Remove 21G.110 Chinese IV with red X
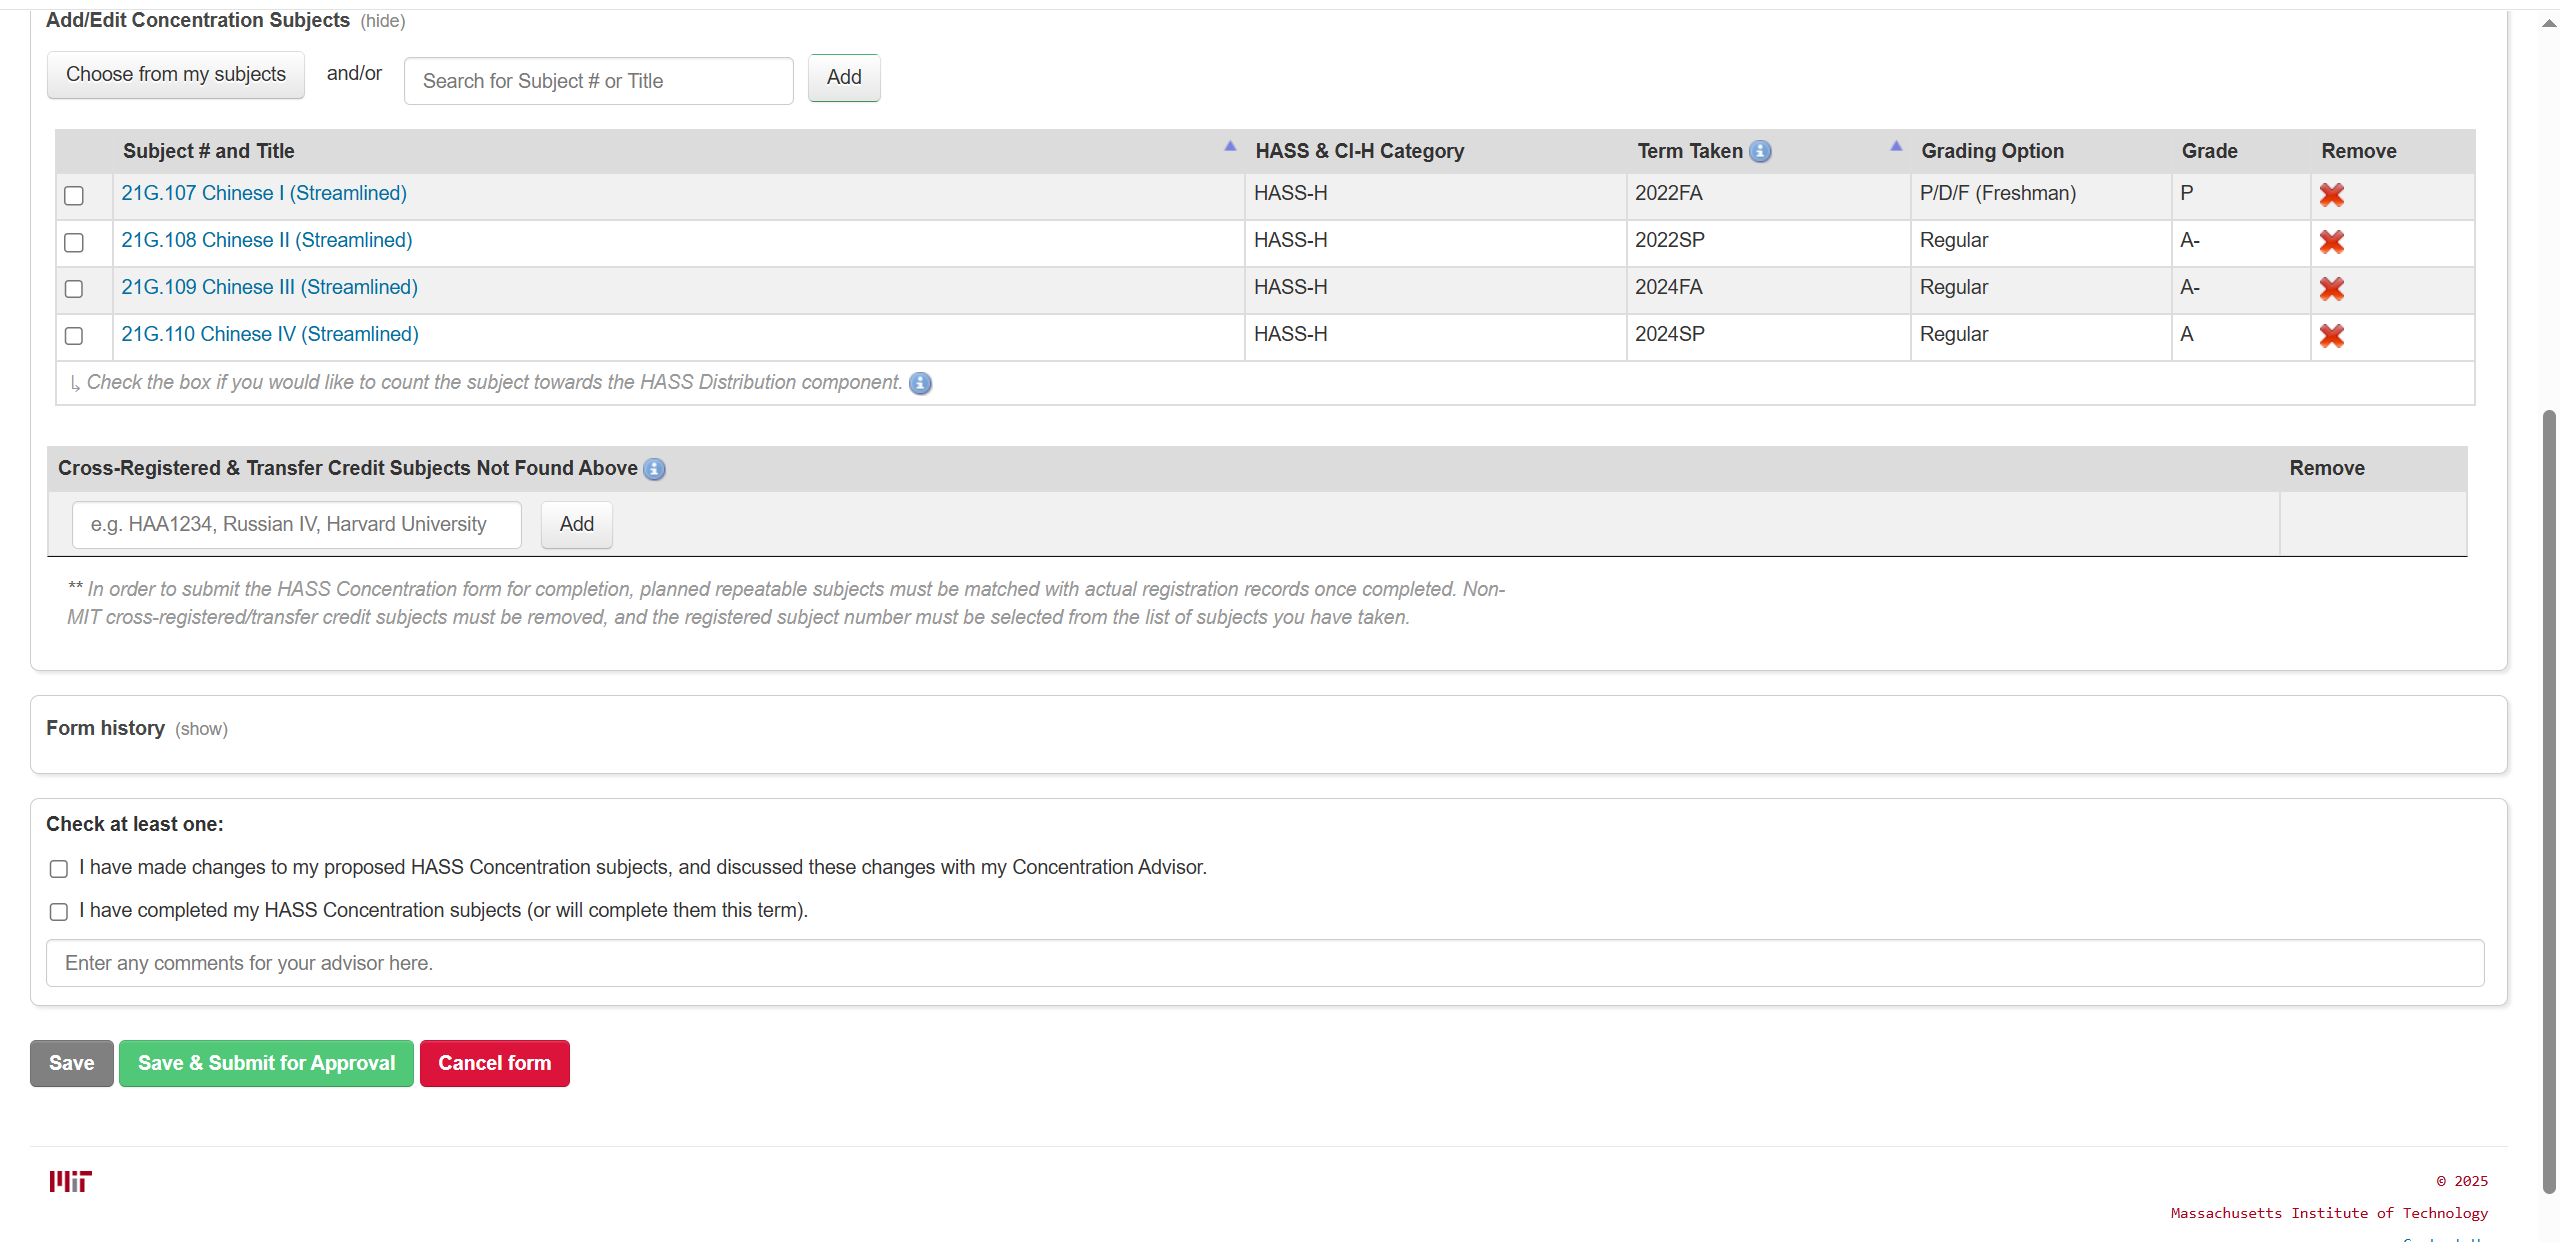This screenshot has height=1242, width=2560. click(x=2331, y=336)
